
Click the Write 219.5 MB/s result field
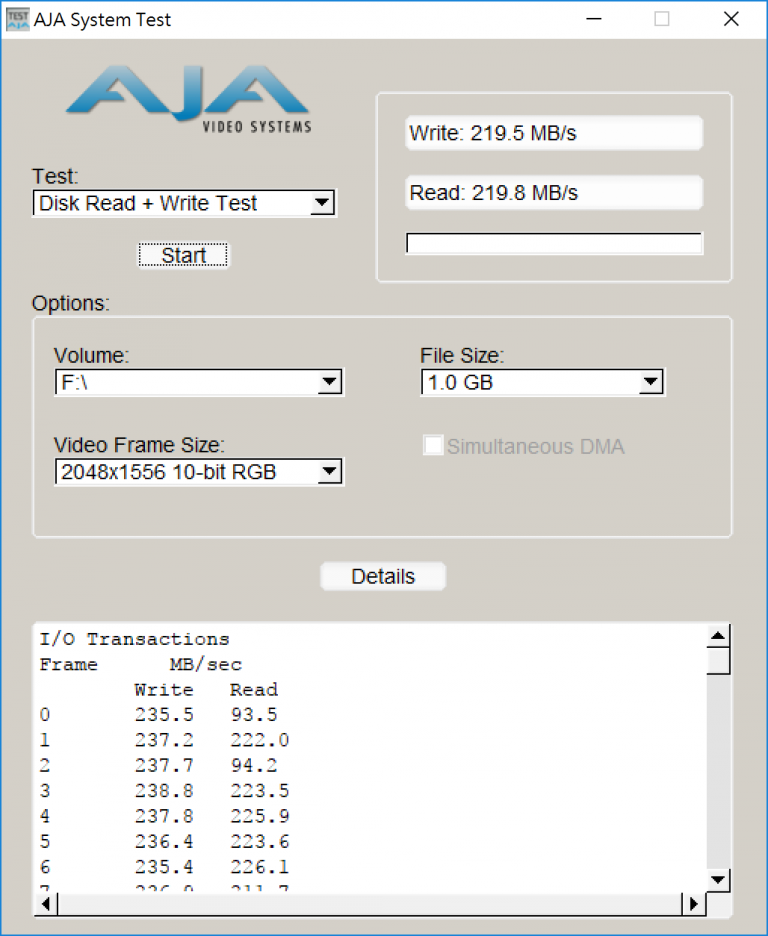554,133
